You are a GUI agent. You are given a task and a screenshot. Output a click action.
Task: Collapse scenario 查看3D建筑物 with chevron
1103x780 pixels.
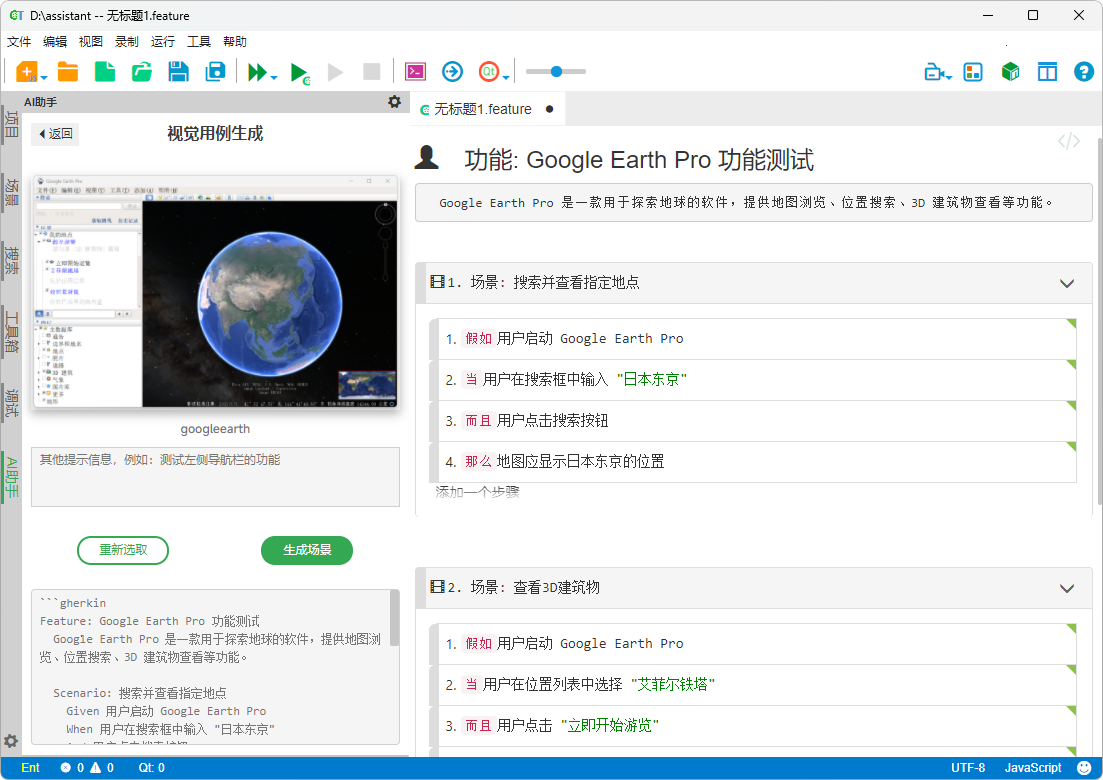click(x=1066, y=589)
